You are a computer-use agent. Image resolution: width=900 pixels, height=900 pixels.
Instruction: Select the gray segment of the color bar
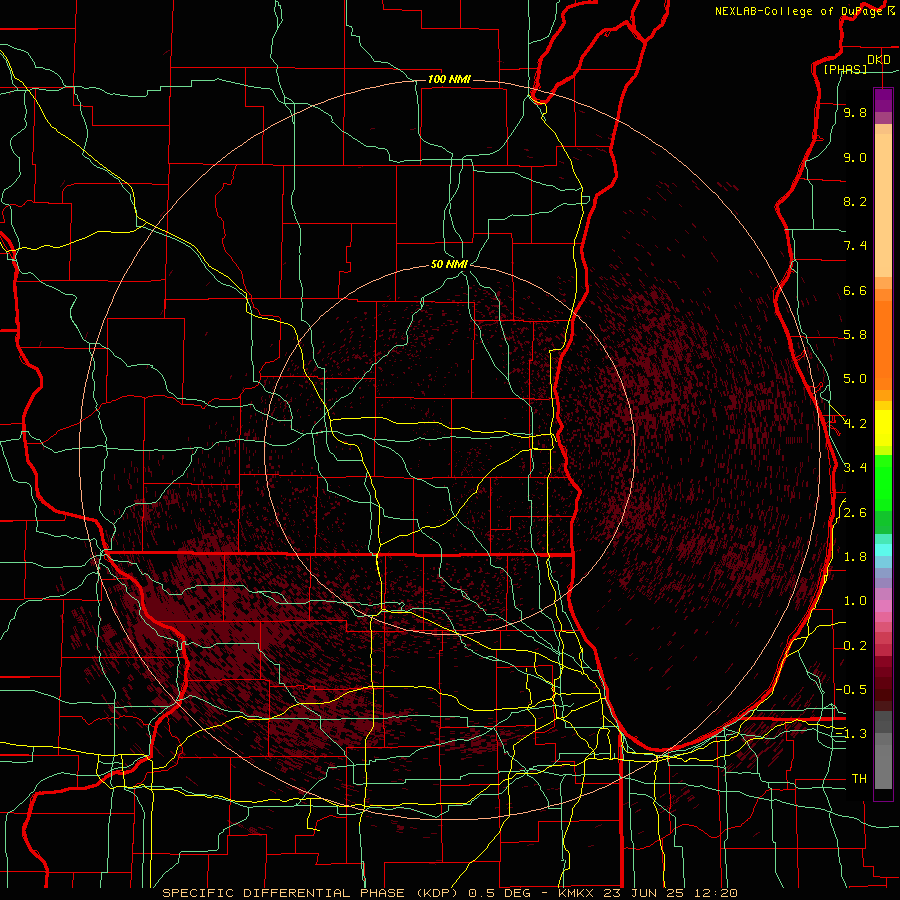[x=883, y=752]
